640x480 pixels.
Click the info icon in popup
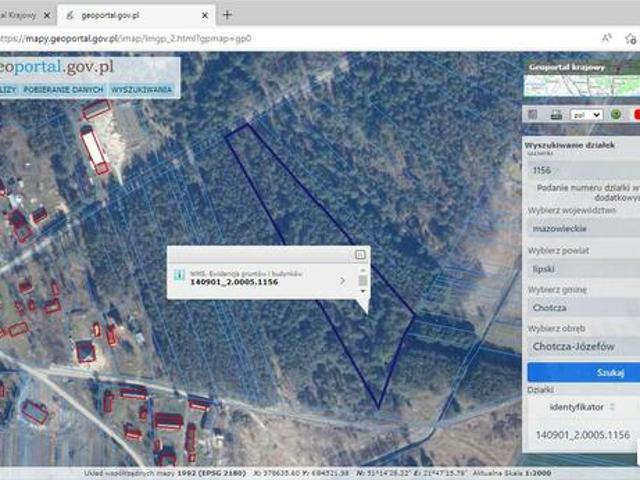pos(179,274)
